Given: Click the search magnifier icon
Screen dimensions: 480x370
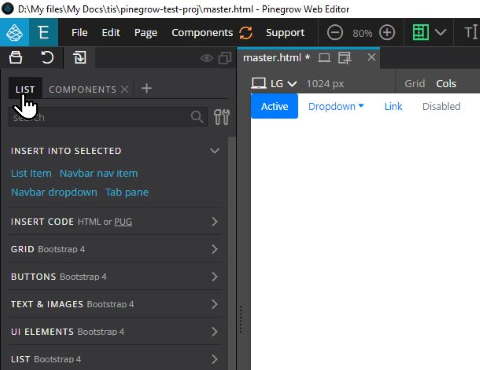Looking at the screenshot, I should coord(197,117).
